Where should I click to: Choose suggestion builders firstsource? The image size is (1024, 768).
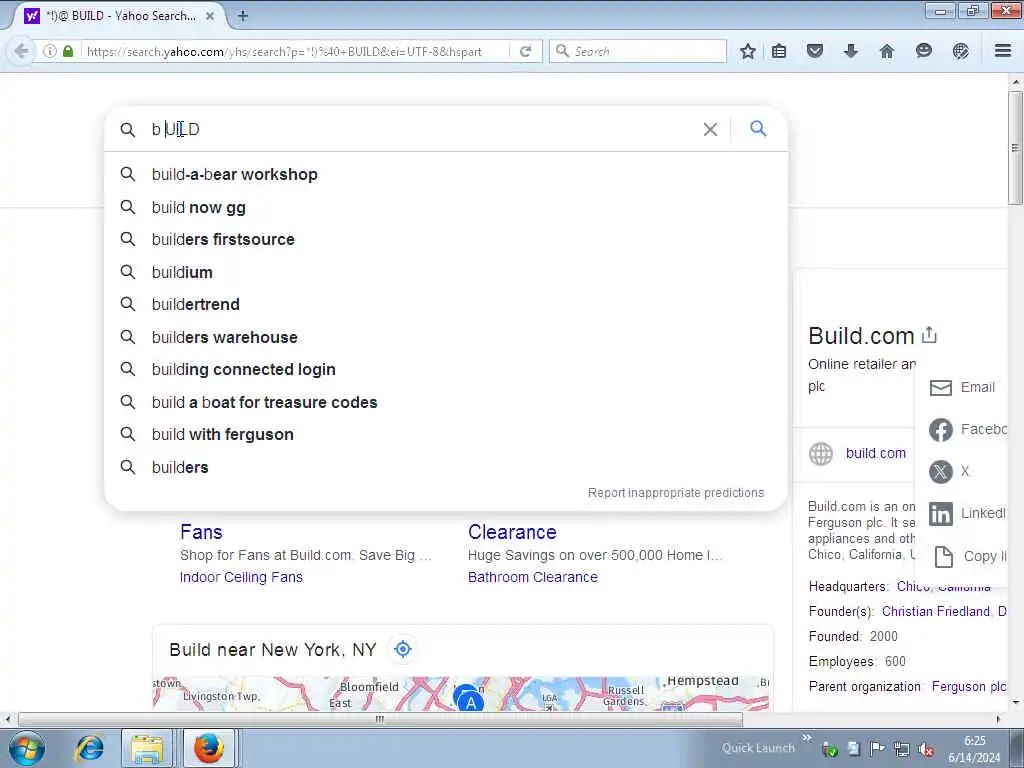click(446, 239)
